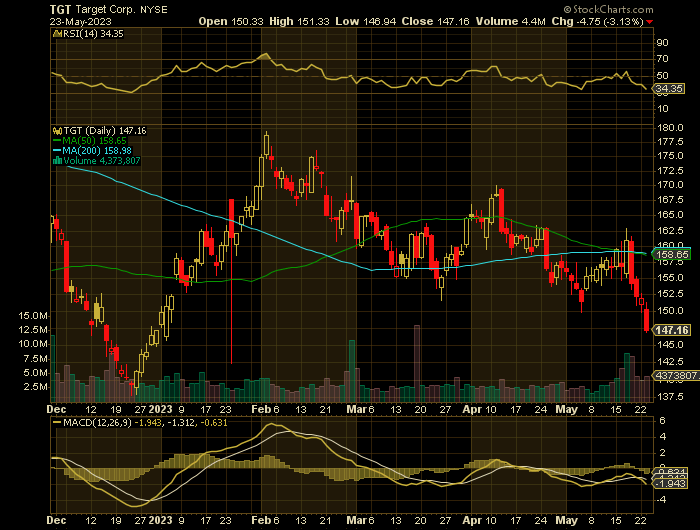700x530 pixels.
Task: Click the volume bars icon in legend
Action: 57,161
